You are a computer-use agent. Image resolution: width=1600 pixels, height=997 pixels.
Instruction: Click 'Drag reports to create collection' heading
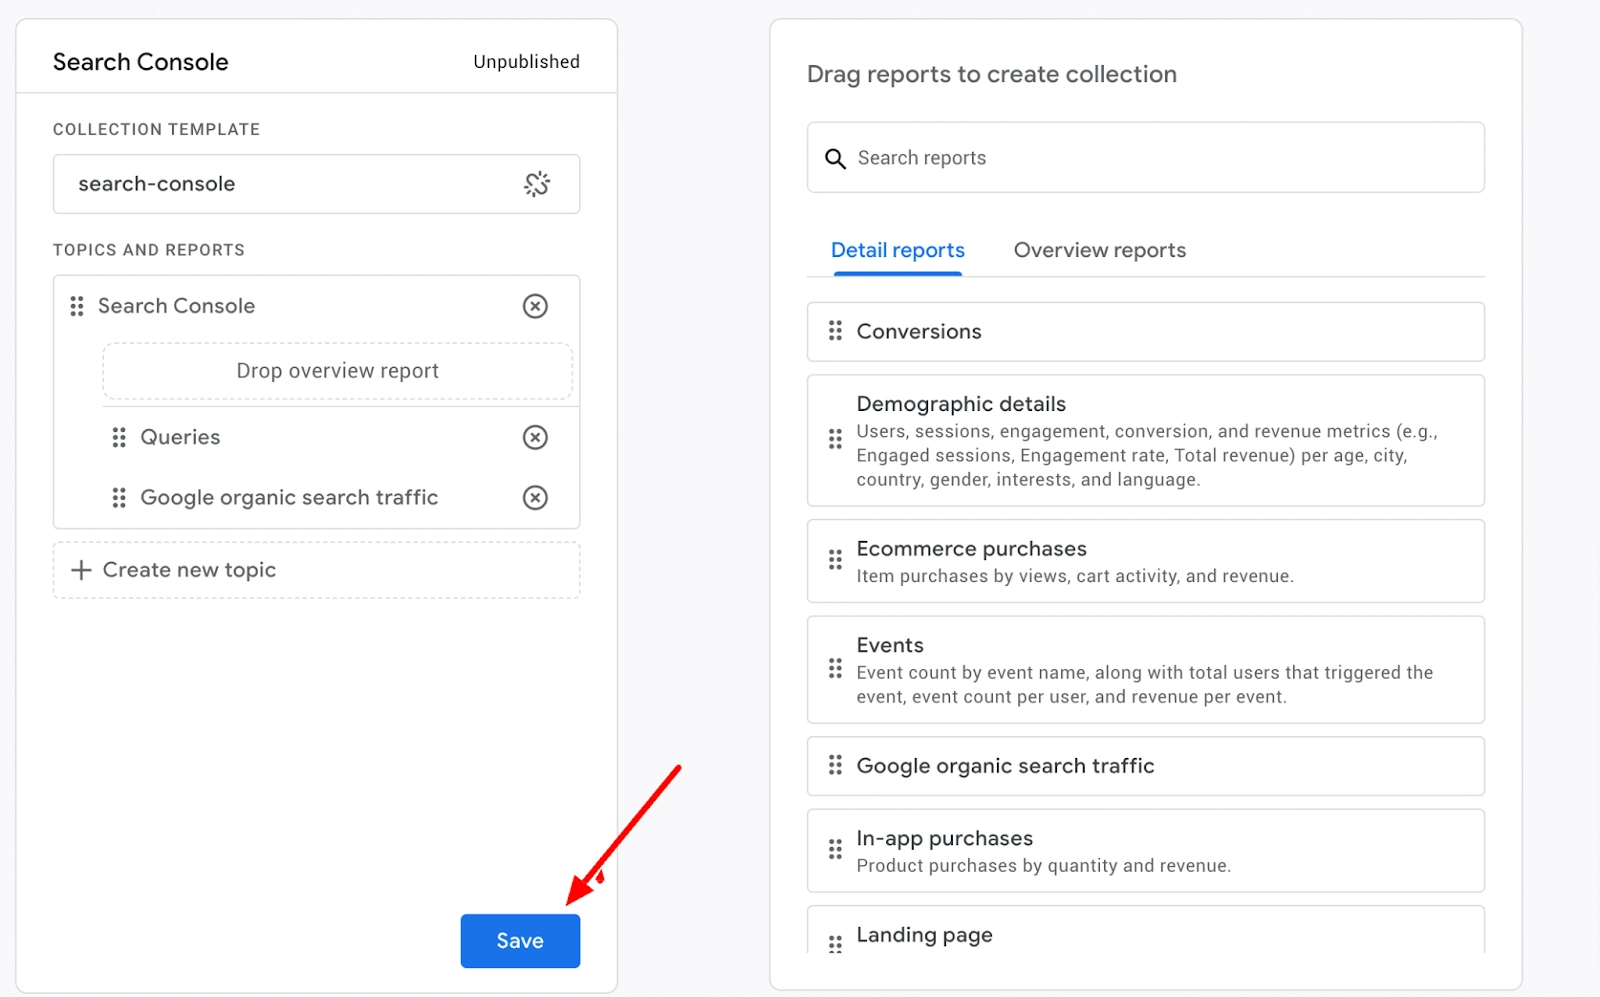tap(991, 74)
